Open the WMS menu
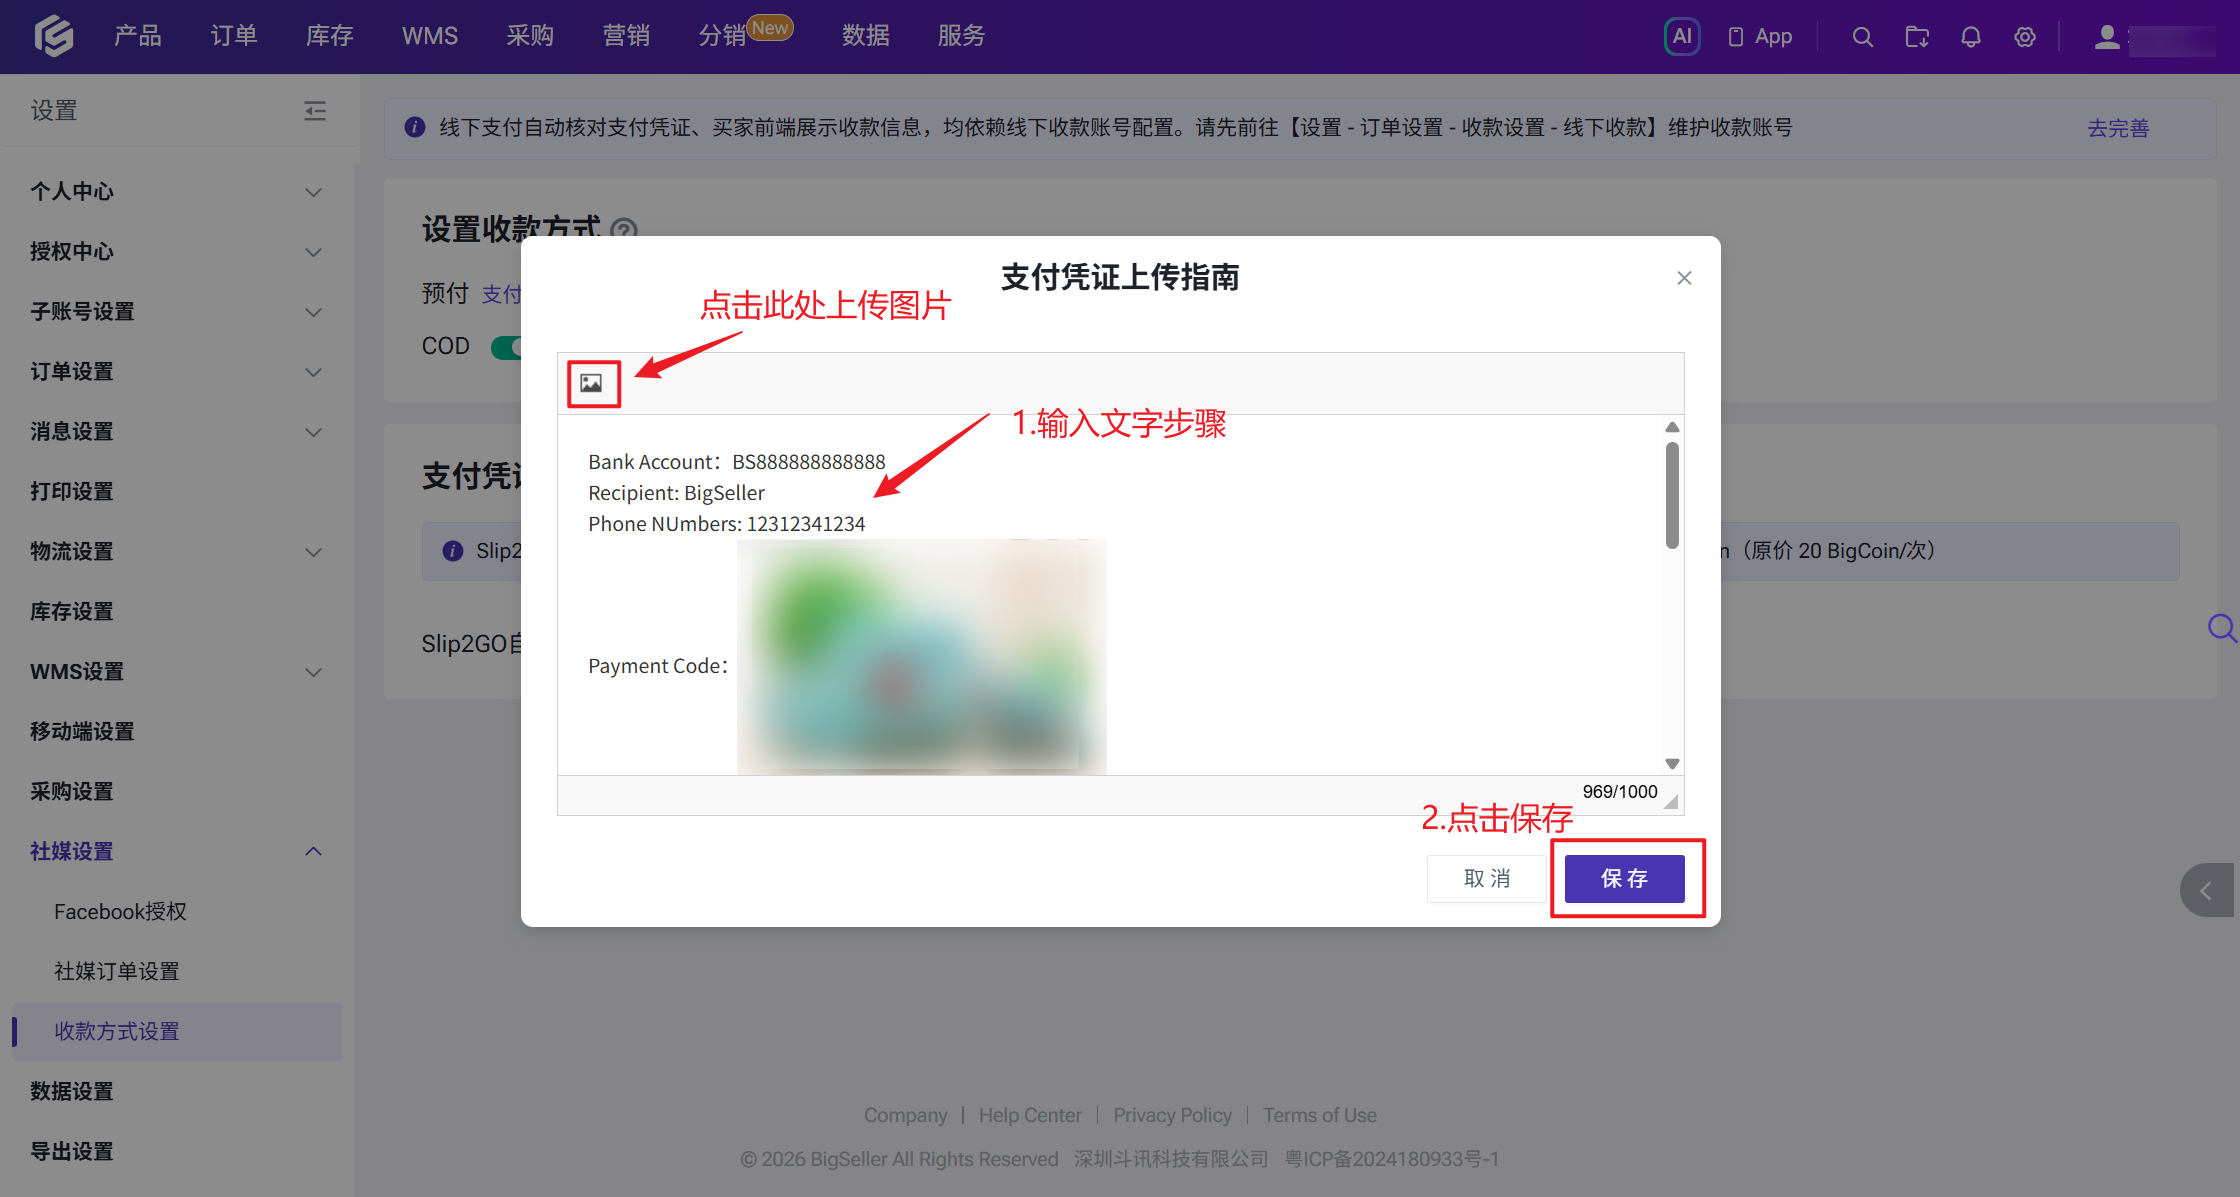 (x=430, y=36)
